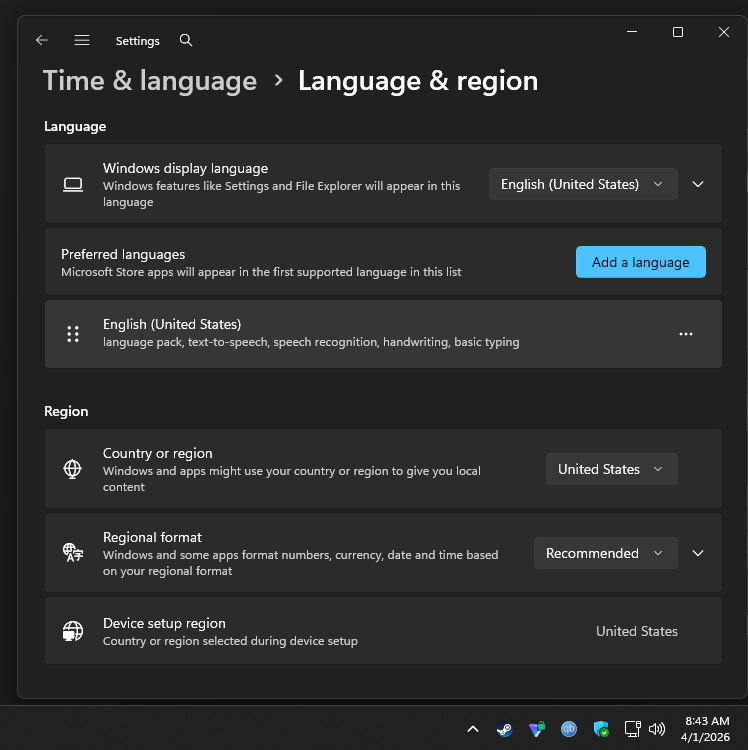This screenshot has height=750, width=748.
Task: Expand the Regional format card
Action: point(698,553)
